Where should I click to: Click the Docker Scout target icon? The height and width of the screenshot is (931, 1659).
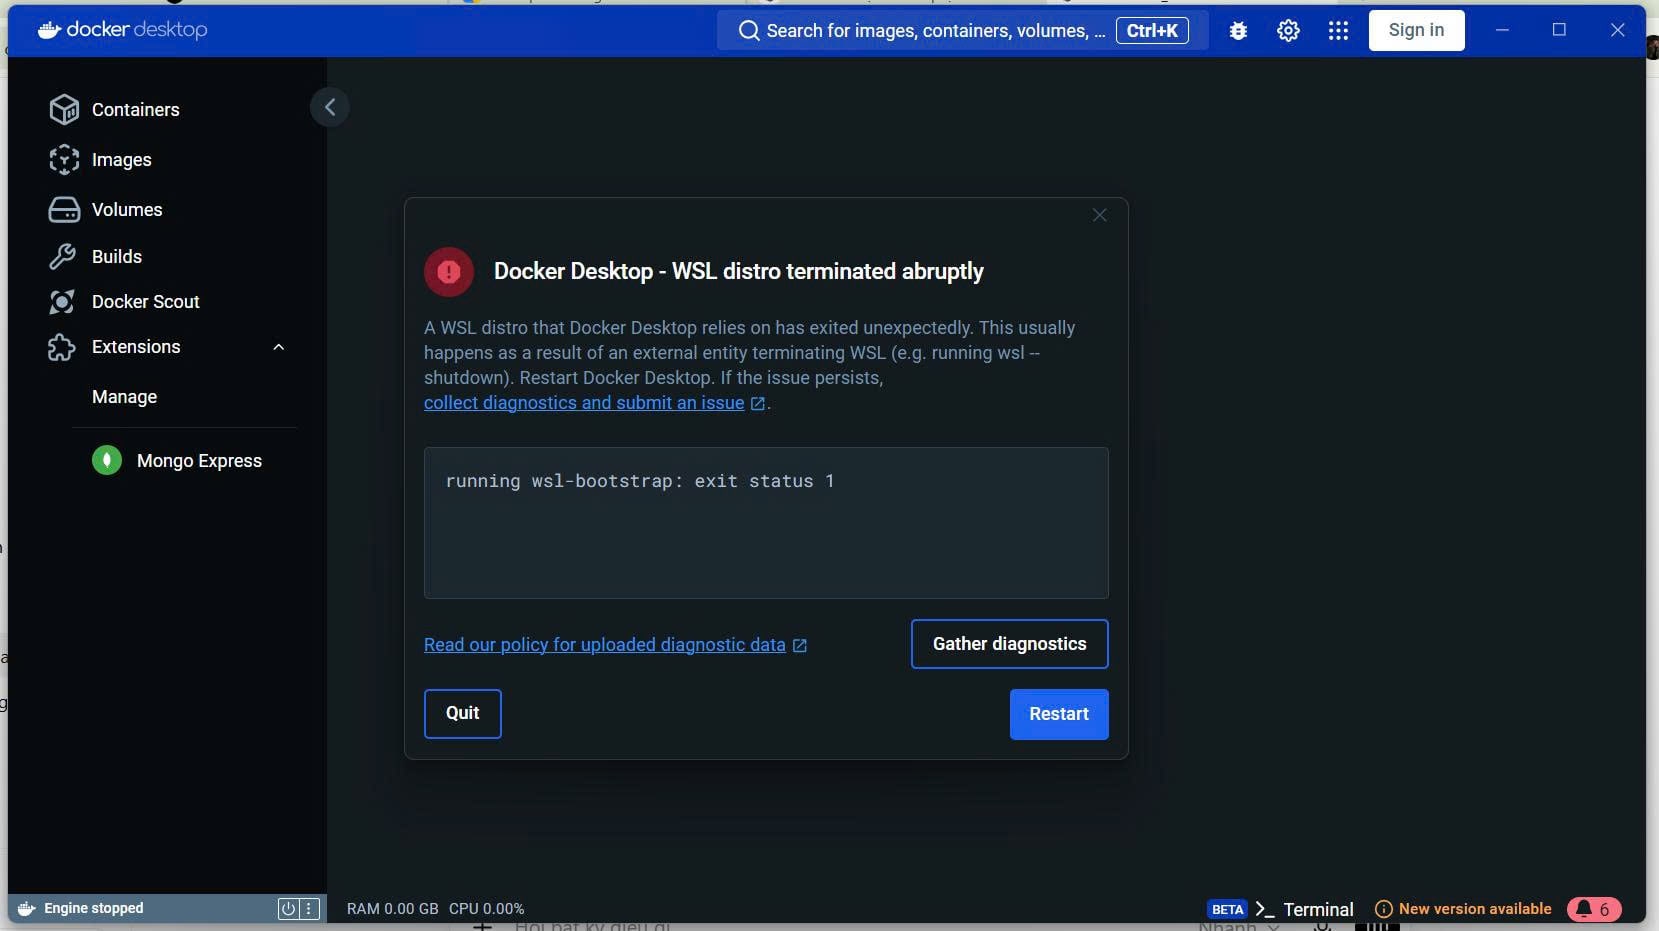(x=62, y=302)
